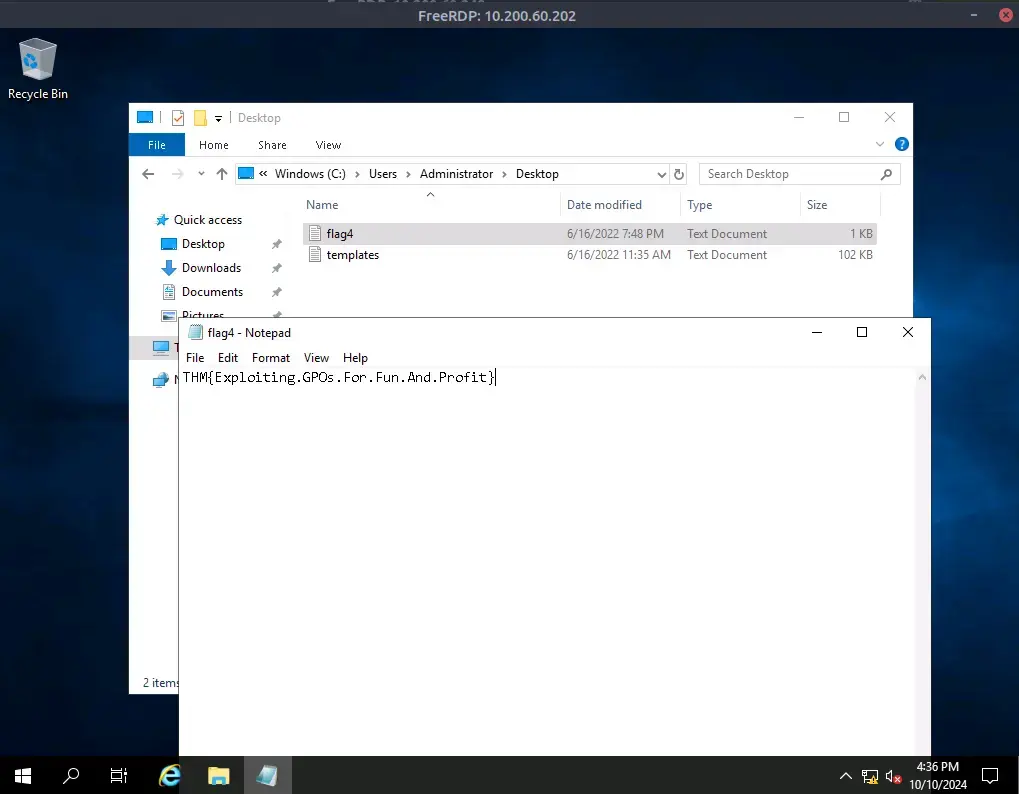
Task: Open the recent locations dropdown arrow
Action: [x=201, y=173]
